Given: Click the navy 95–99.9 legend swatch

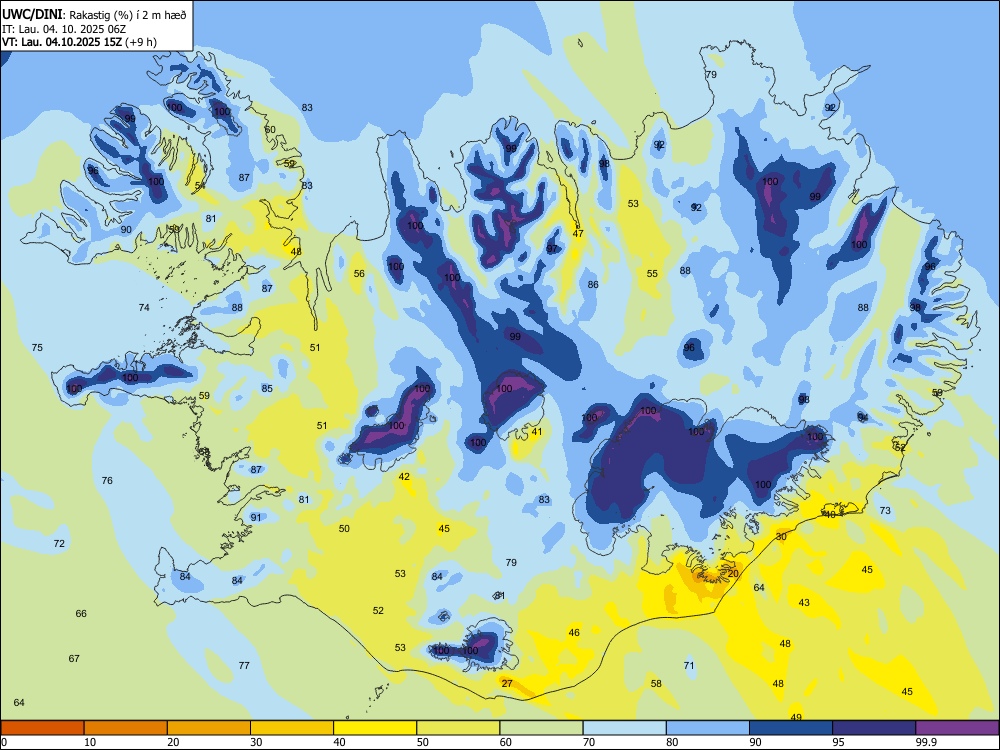Looking at the screenshot, I should tap(874, 728).
